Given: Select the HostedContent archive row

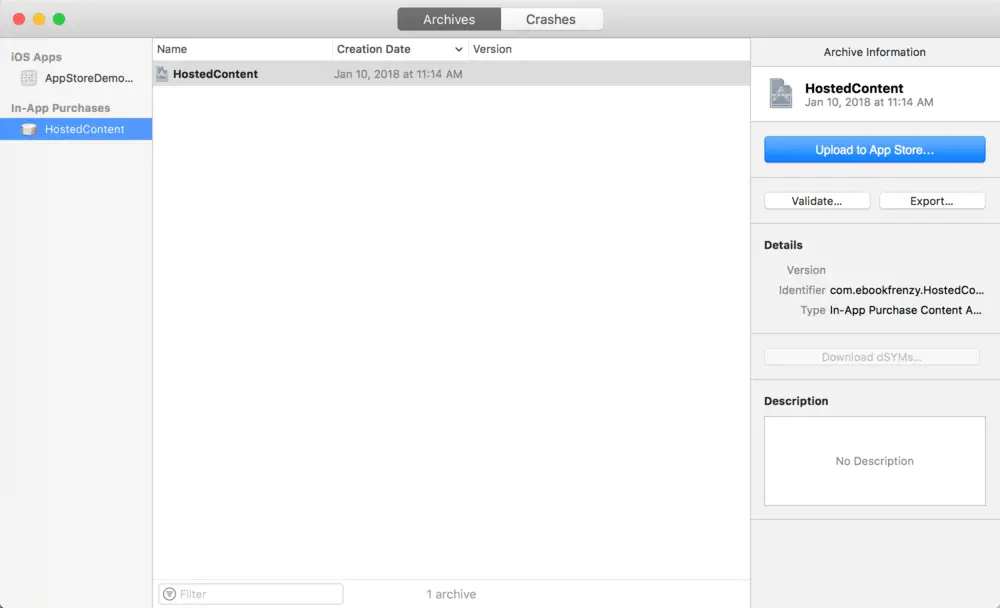Looking at the screenshot, I should [450, 74].
